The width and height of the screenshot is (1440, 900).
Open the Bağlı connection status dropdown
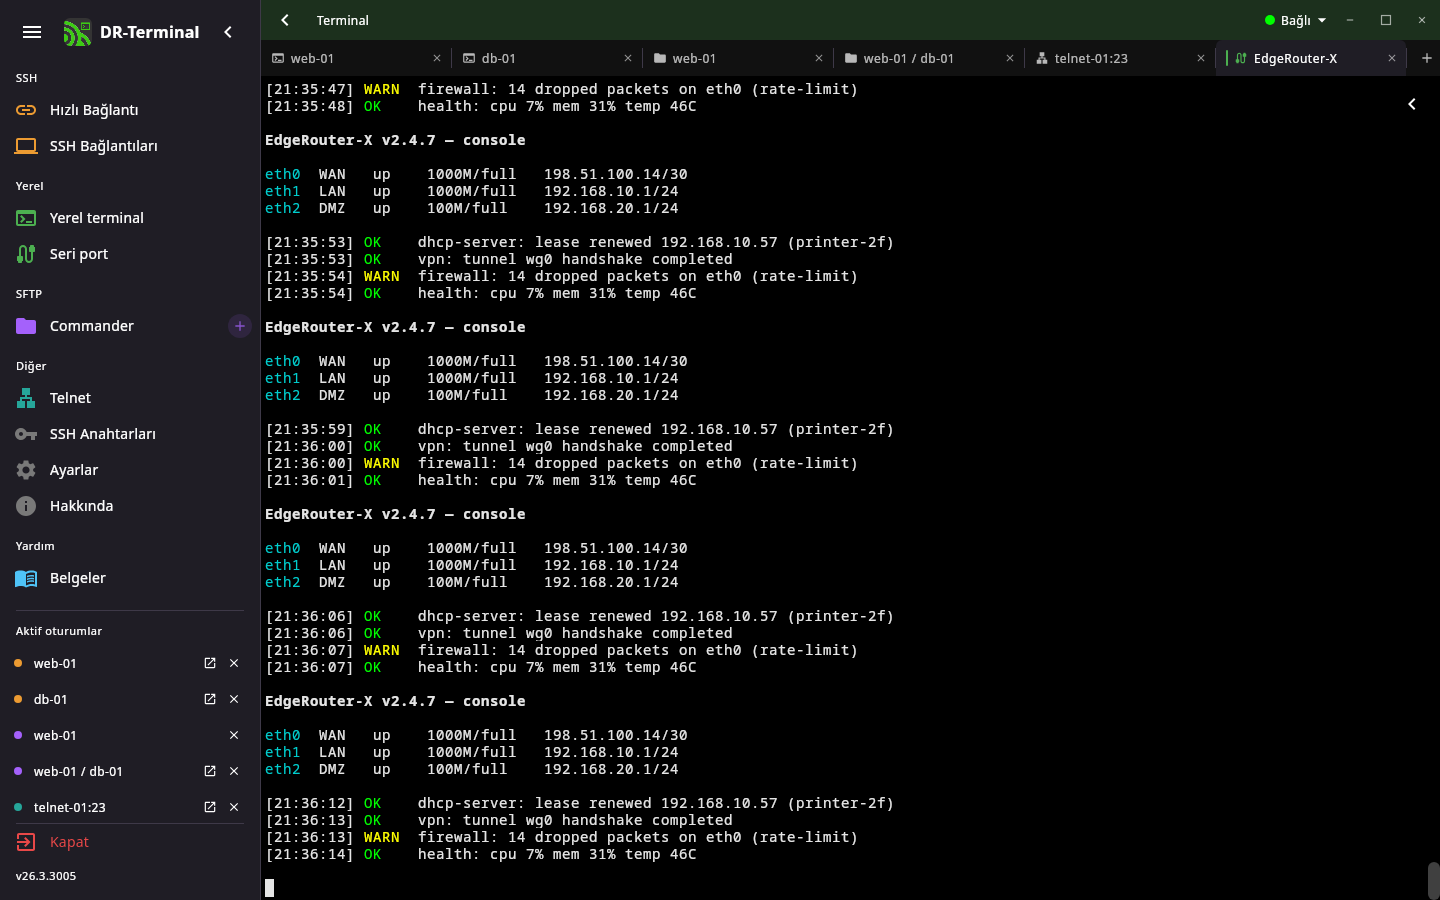pos(1296,20)
